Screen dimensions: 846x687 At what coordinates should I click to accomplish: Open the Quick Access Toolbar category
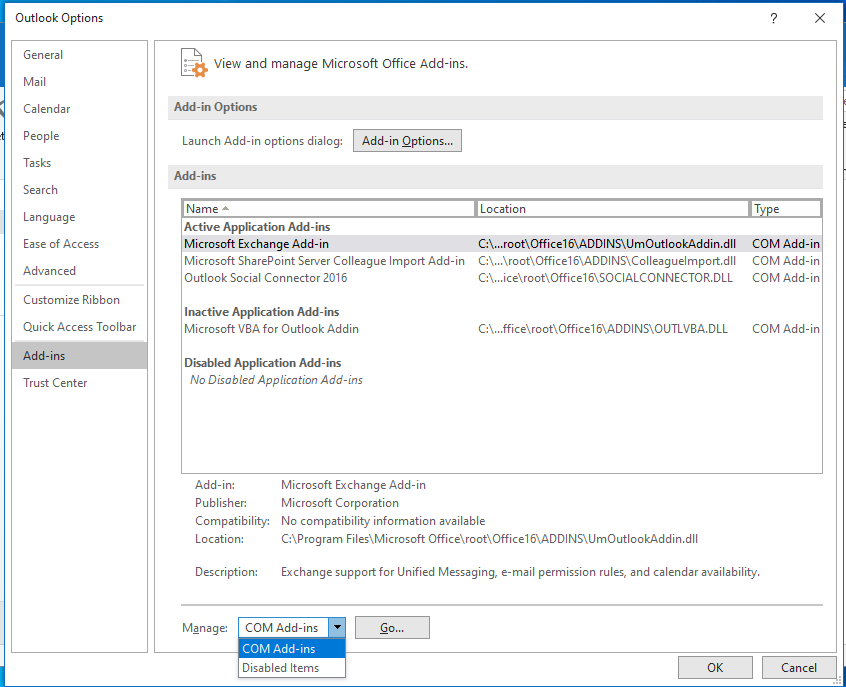79,327
